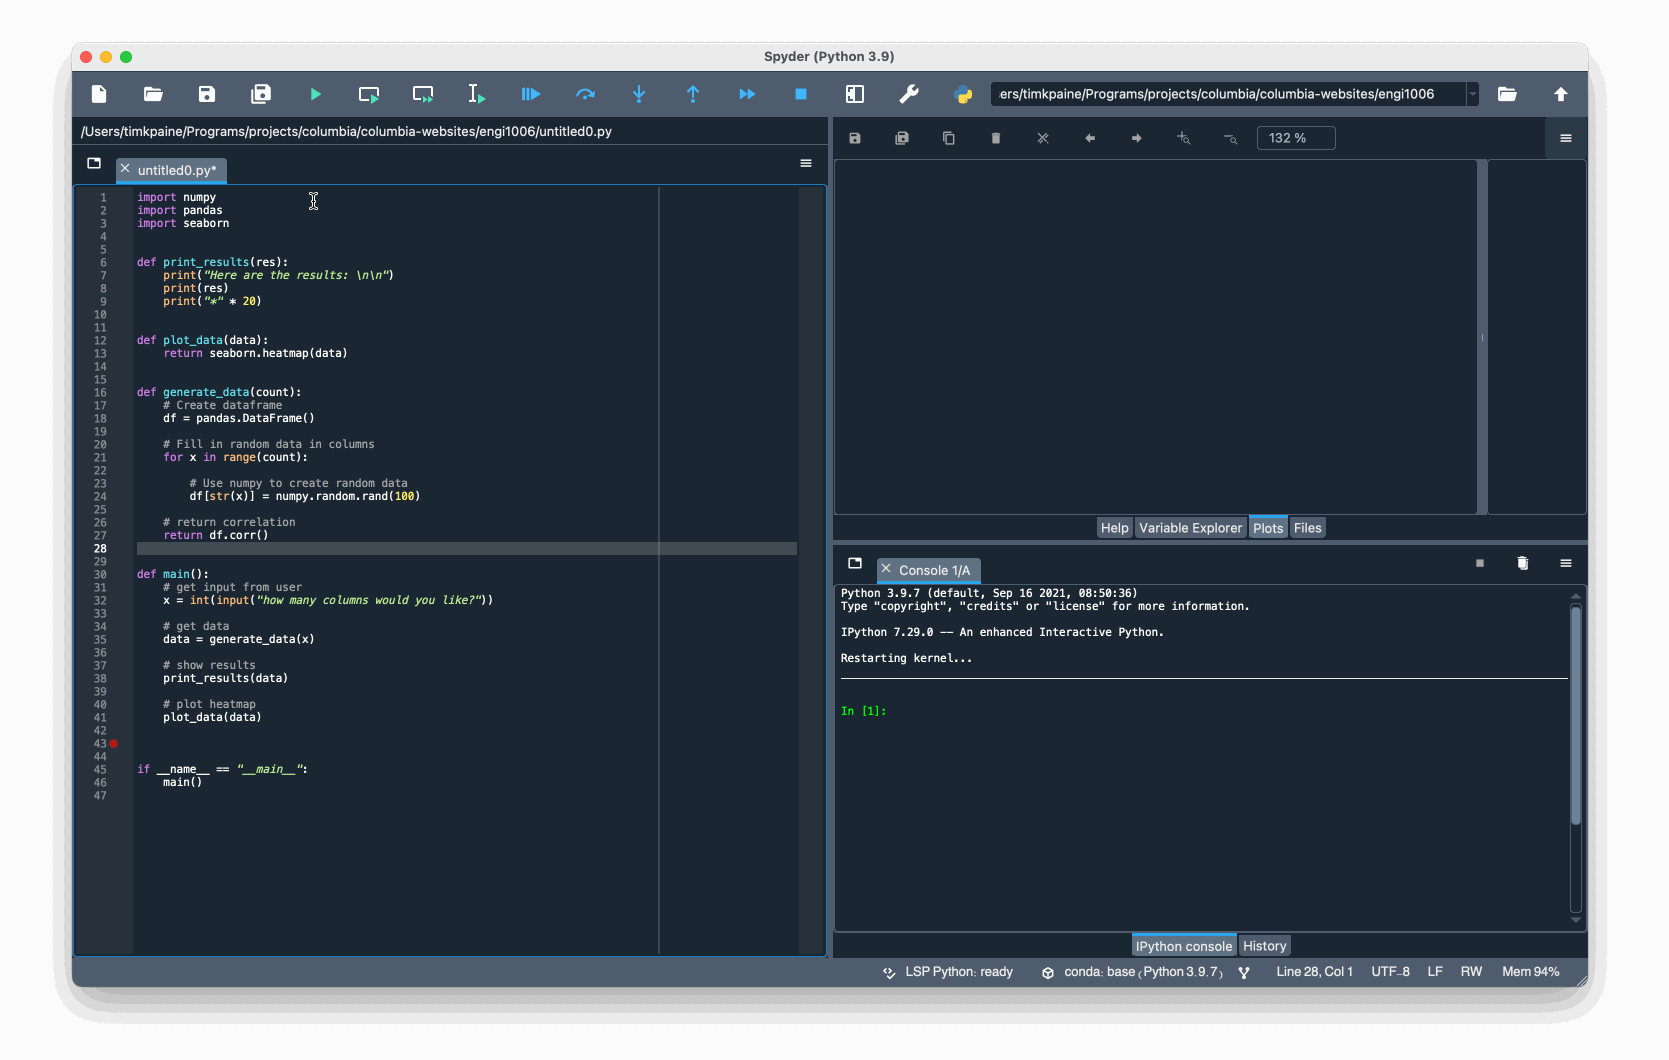Open the Plots pane options menu
Screen dimensions: 1669x1060
point(1566,138)
